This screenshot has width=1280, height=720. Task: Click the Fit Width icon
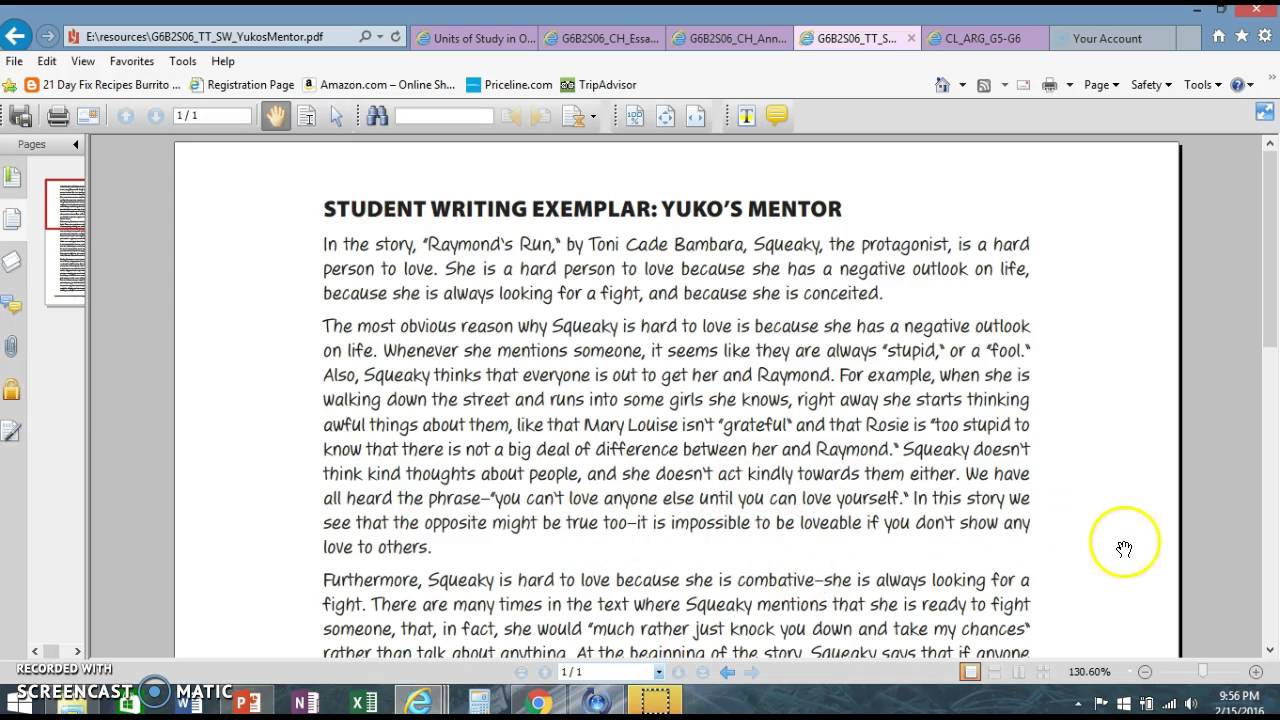tap(695, 116)
